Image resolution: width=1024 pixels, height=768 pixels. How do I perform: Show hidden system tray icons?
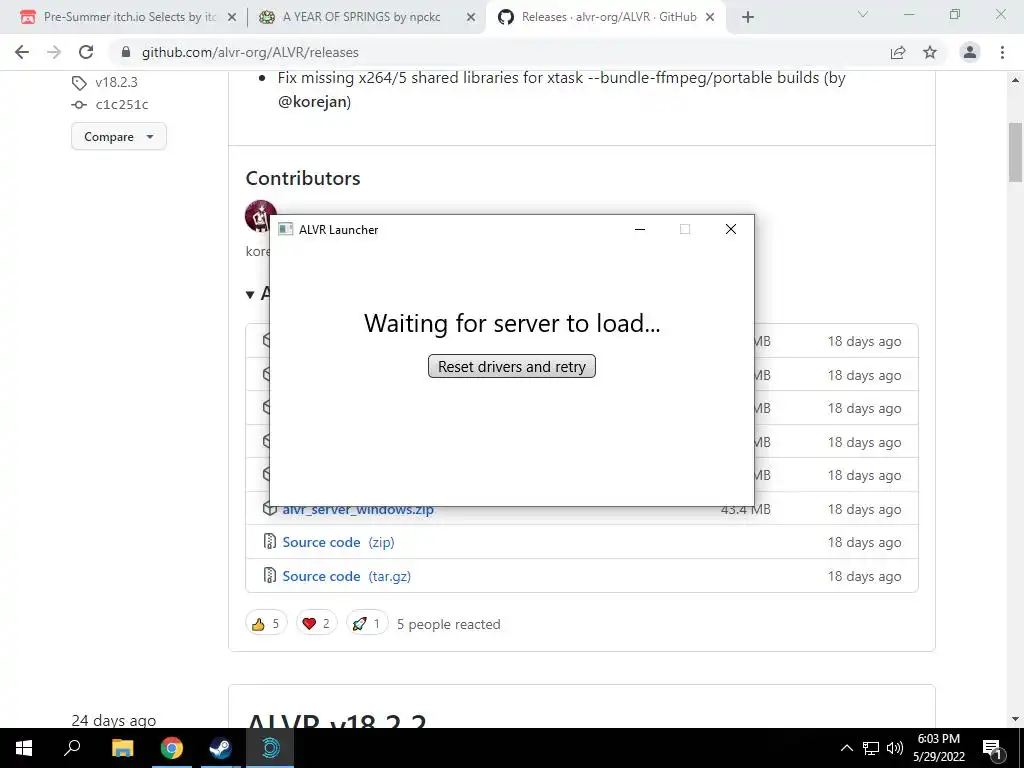[846, 748]
